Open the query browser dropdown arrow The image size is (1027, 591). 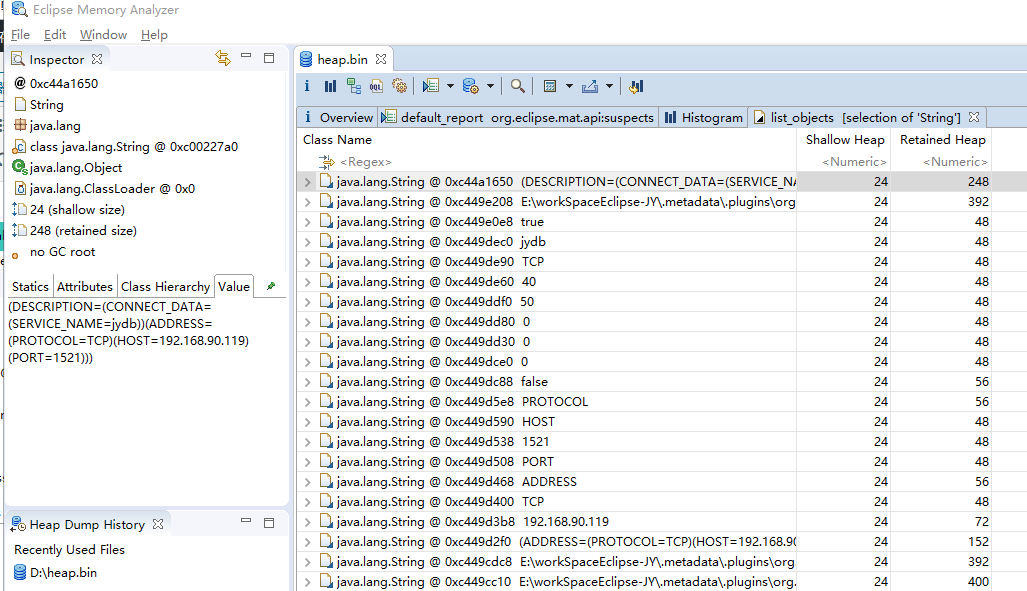(x=490, y=86)
